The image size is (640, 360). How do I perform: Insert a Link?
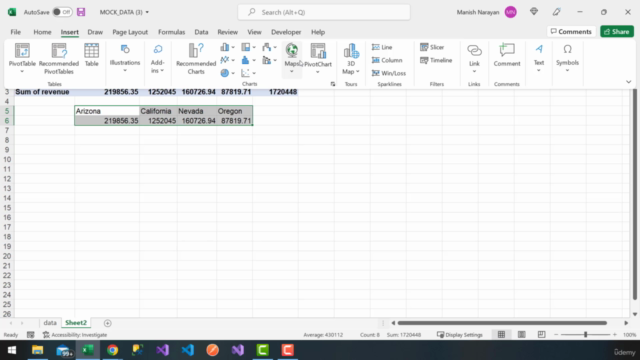(x=474, y=55)
